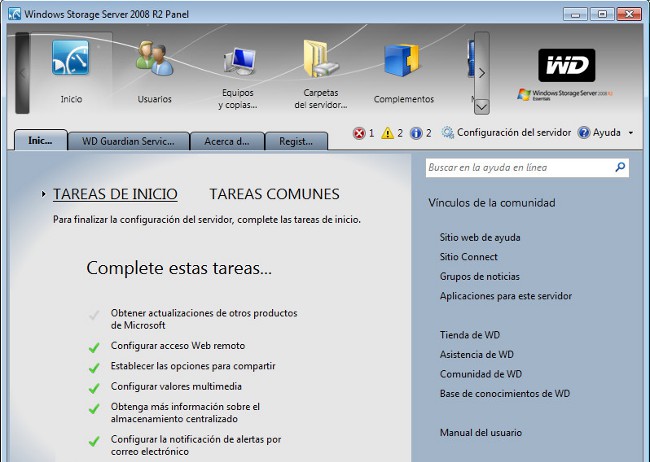
Task: Maximize the Panel window
Action: coord(602,15)
